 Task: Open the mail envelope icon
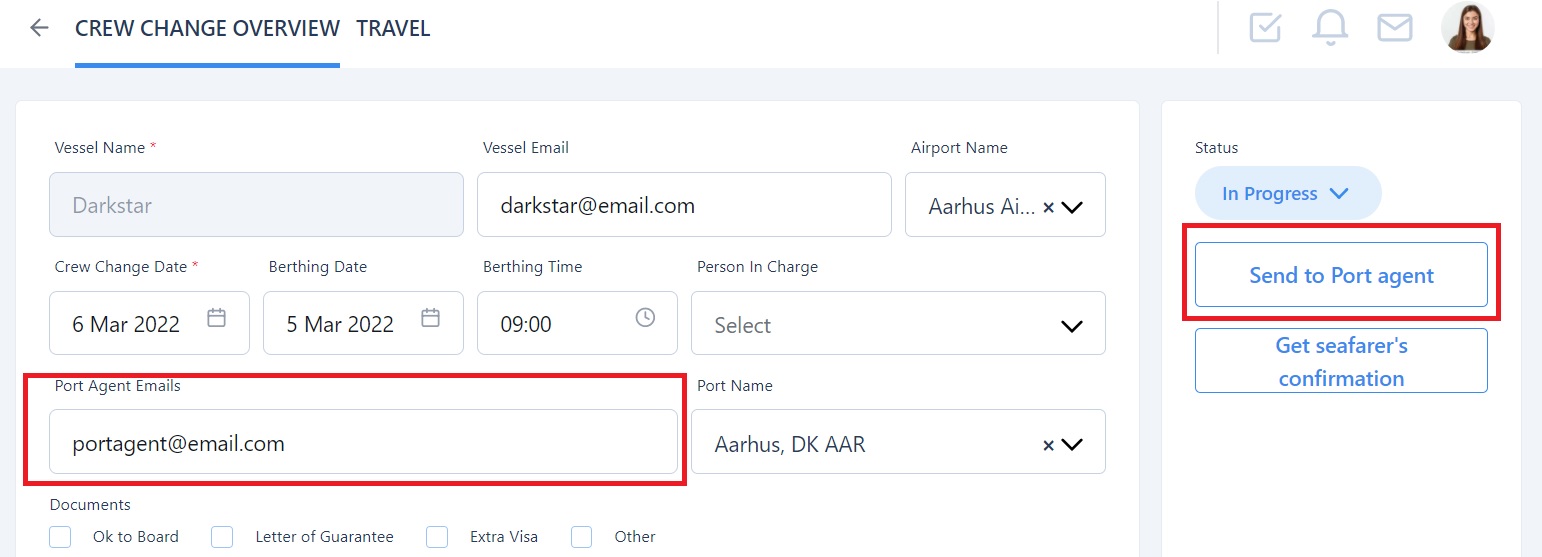1394,28
